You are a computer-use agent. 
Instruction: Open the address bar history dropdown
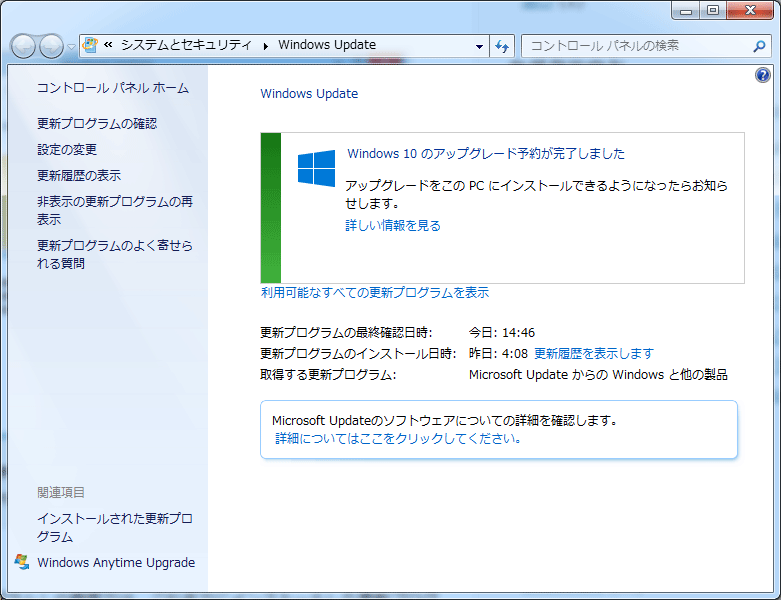[x=479, y=46]
